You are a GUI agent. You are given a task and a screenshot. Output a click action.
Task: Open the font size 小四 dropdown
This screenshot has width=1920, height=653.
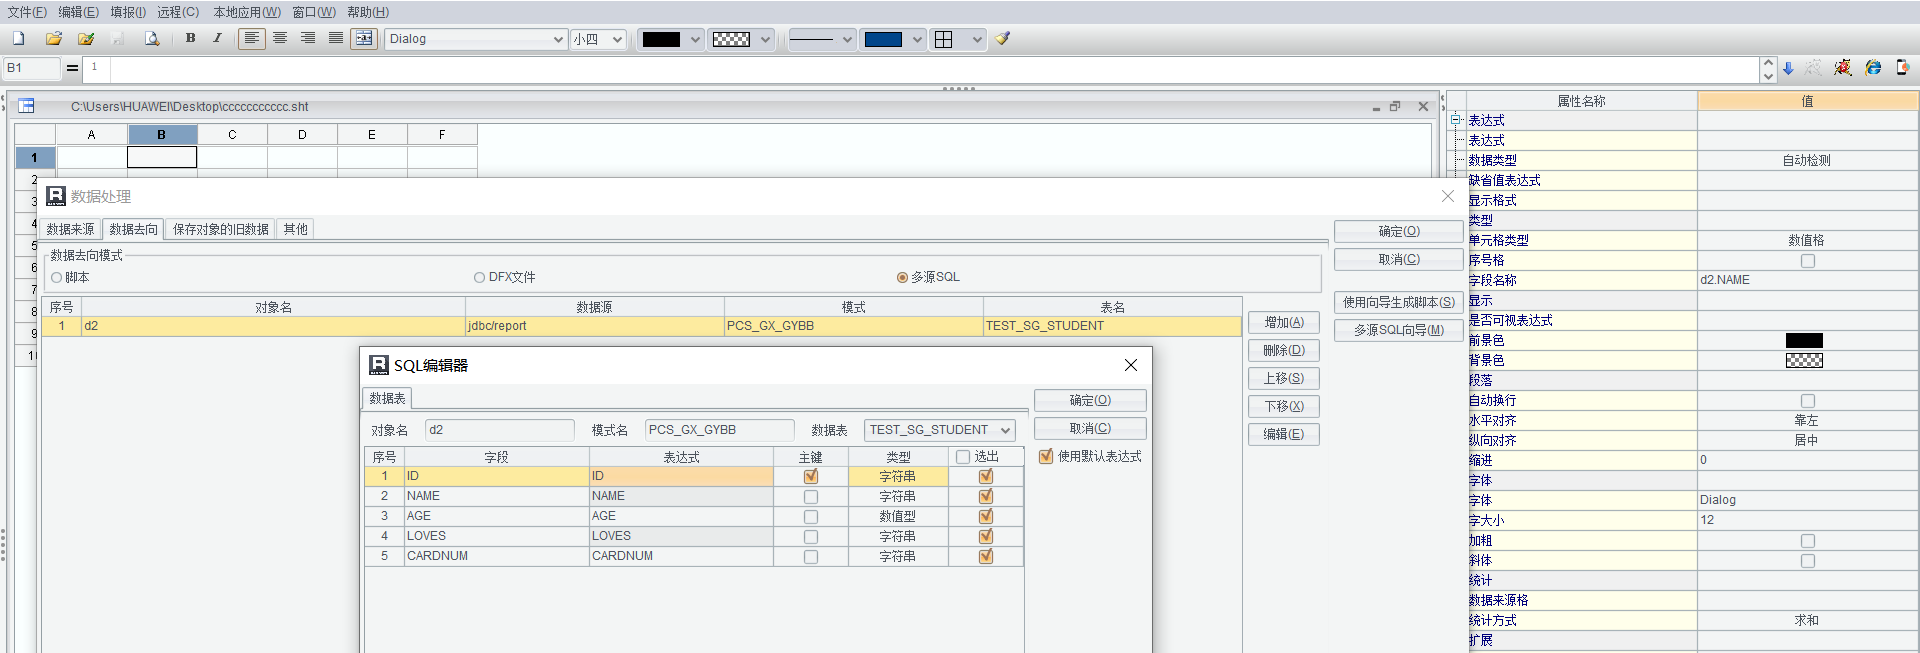pyautogui.click(x=617, y=39)
